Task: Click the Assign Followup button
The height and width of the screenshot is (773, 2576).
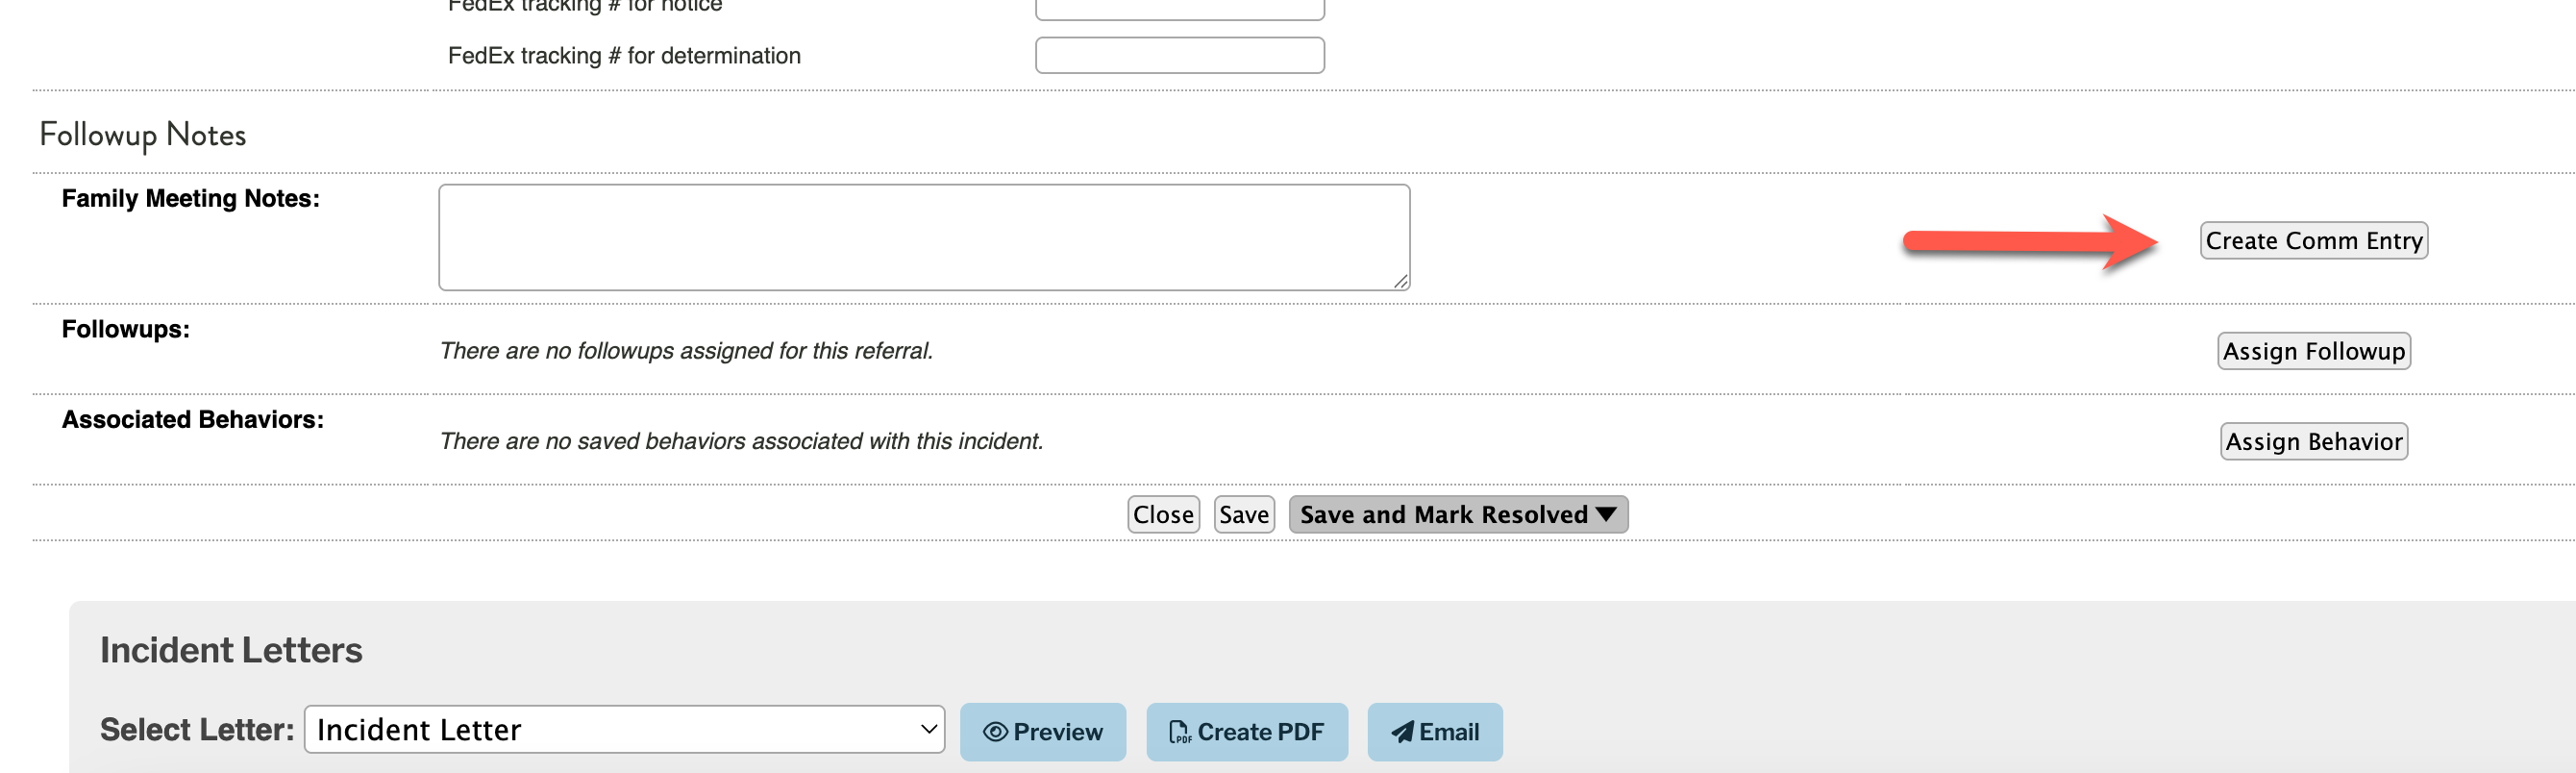Action: [2313, 351]
